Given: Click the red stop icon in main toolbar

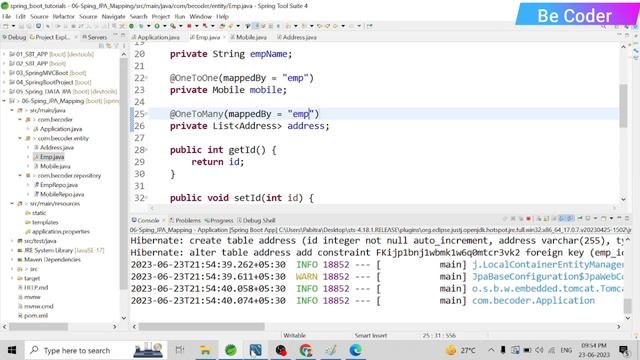Looking at the screenshot, I should tap(189, 26).
